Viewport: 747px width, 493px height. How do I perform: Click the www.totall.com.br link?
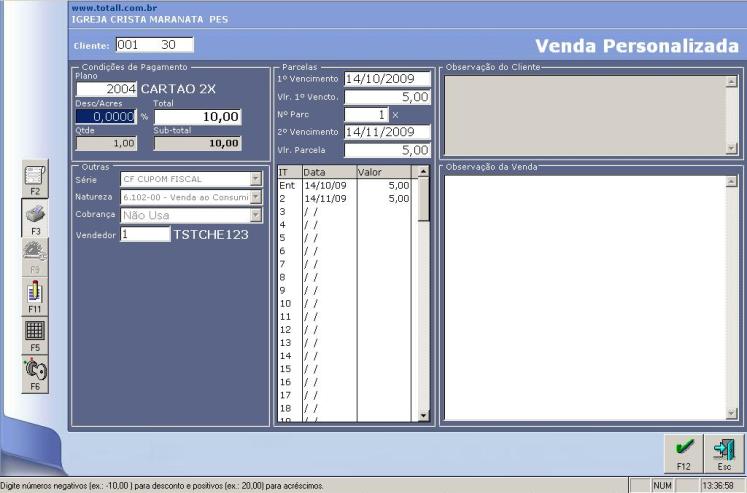coord(114,8)
